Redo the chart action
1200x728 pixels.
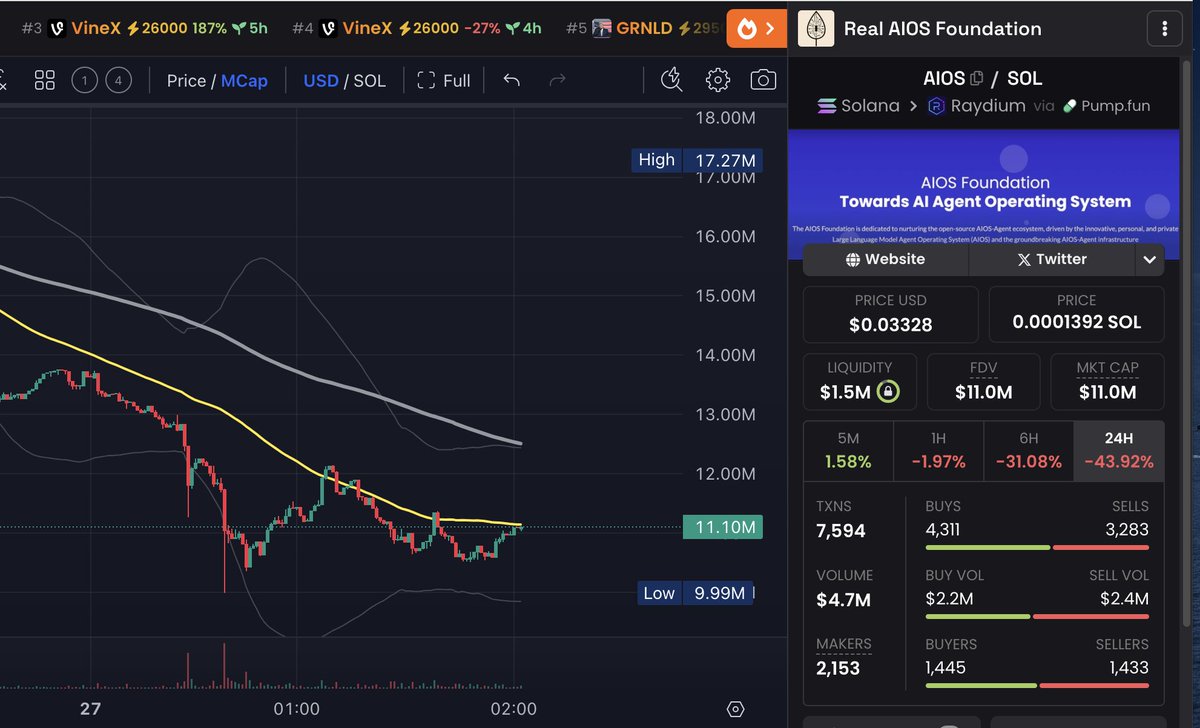(x=558, y=80)
